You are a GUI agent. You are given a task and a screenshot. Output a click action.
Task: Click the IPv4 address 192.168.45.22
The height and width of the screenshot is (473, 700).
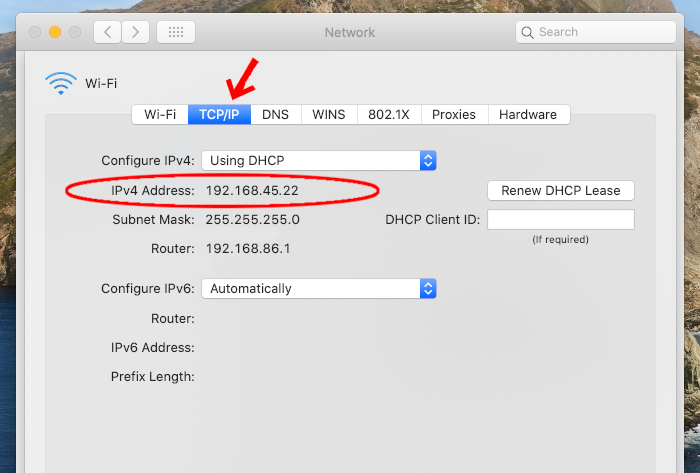[252, 191]
